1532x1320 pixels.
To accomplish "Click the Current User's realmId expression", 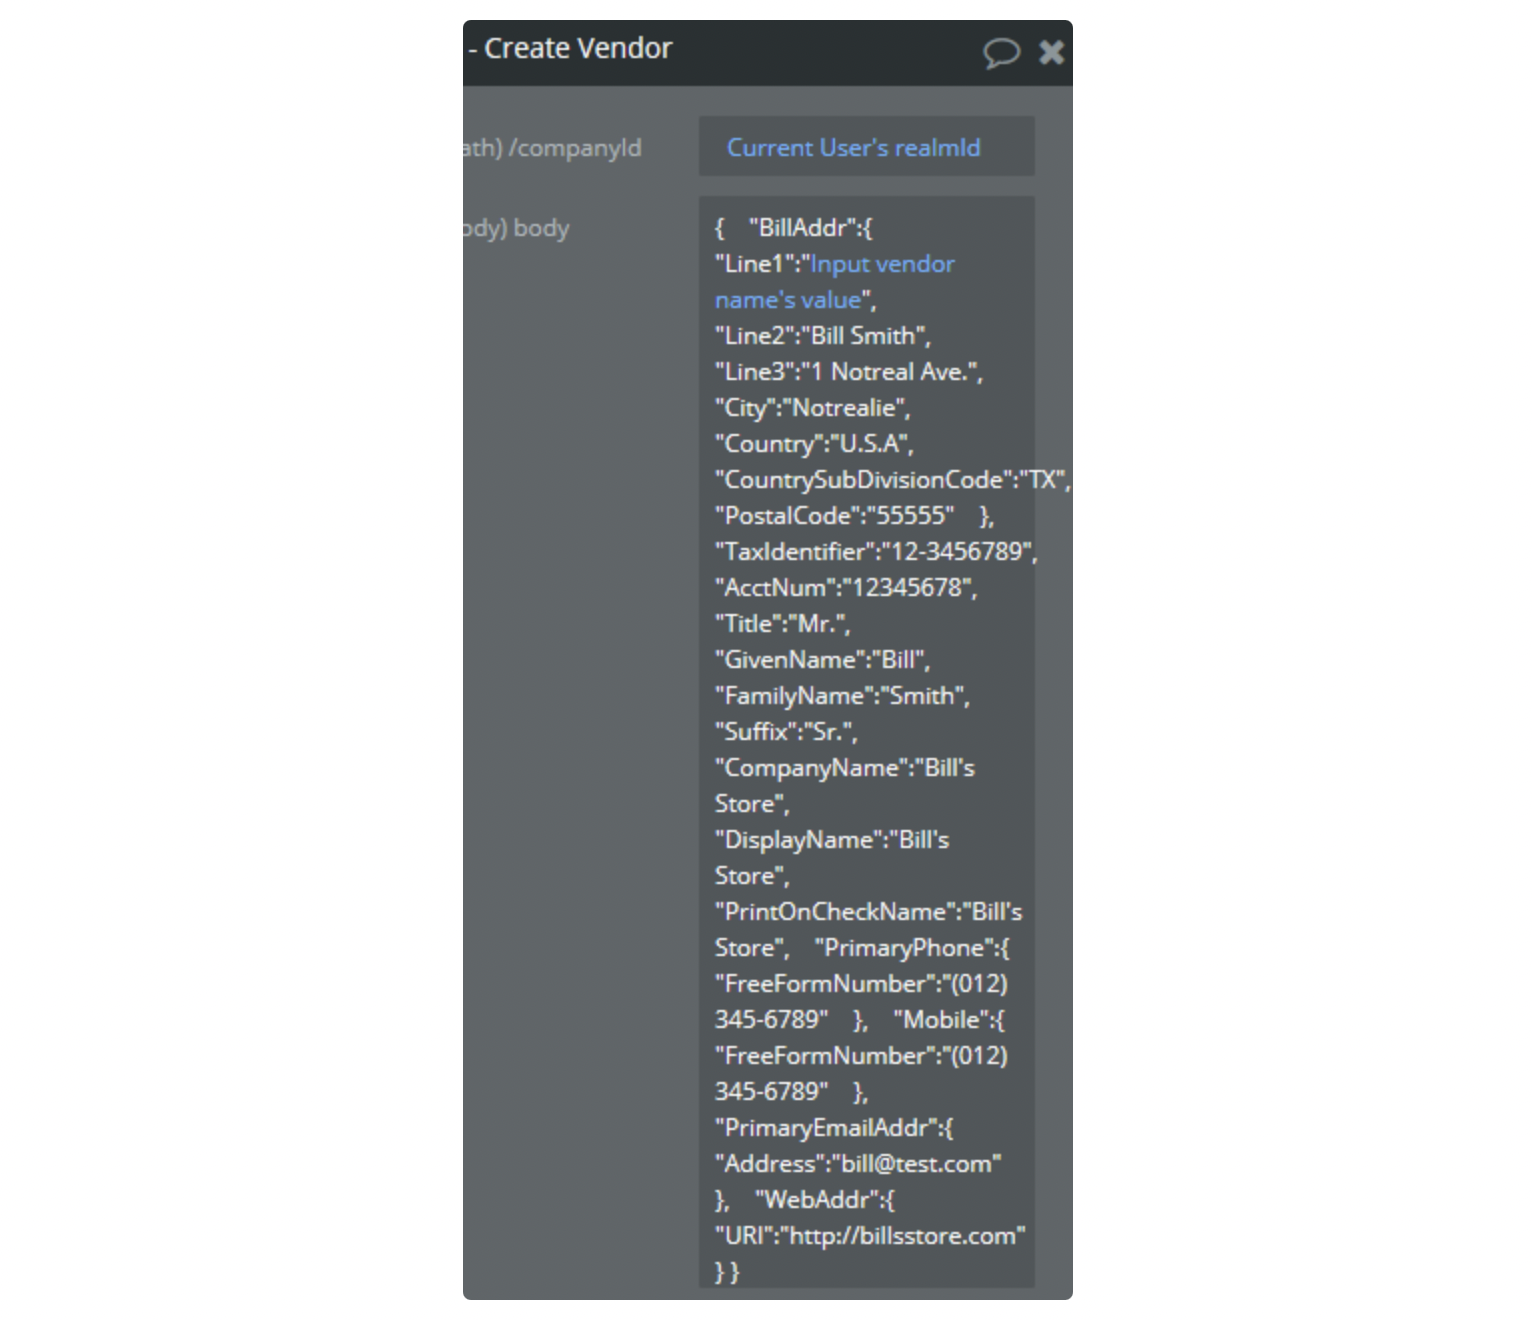I will pos(853,148).
